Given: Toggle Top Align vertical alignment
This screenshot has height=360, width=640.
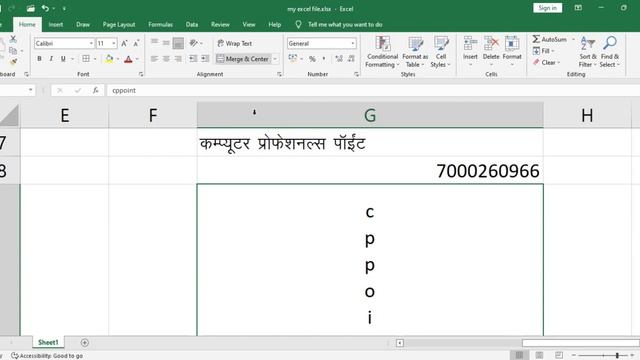Looking at the screenshot, I should click(154, 42).
